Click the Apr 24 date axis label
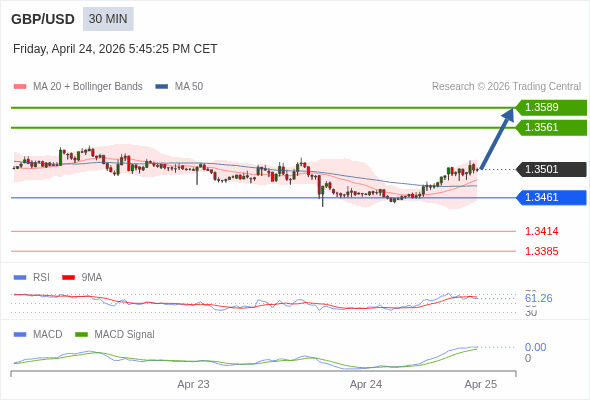 coord(366,384)
